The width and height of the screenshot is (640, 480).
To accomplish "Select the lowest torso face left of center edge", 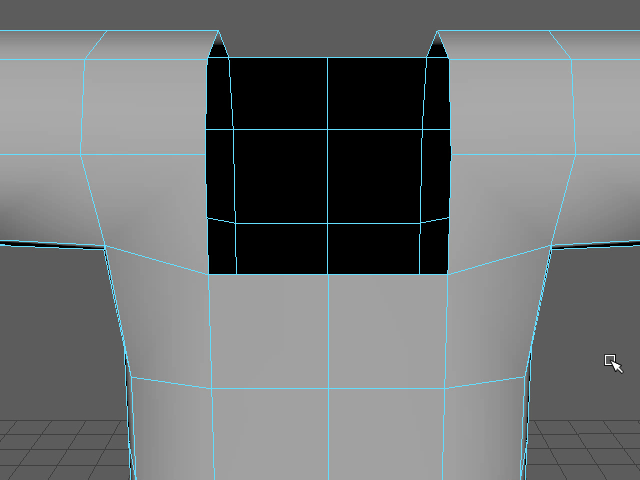I will click(x=270, y=435).
